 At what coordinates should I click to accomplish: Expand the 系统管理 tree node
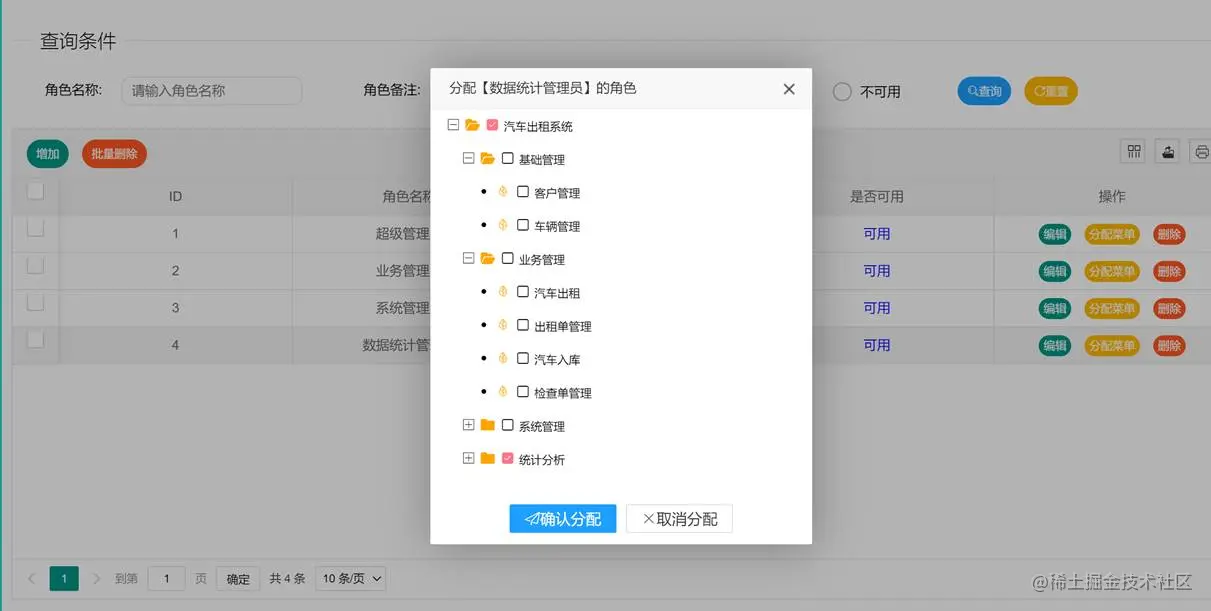(468, 425)
